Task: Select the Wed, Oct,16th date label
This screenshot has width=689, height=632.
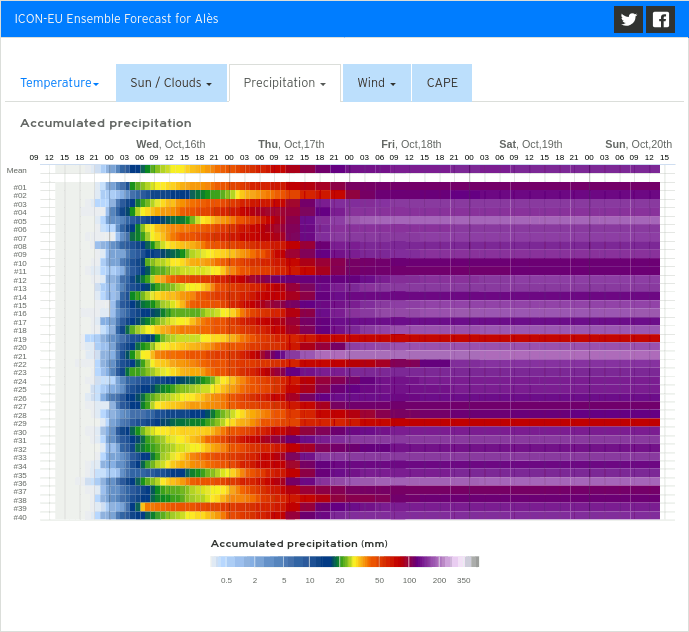Action: pyautogui.click(x=170, y=144)
